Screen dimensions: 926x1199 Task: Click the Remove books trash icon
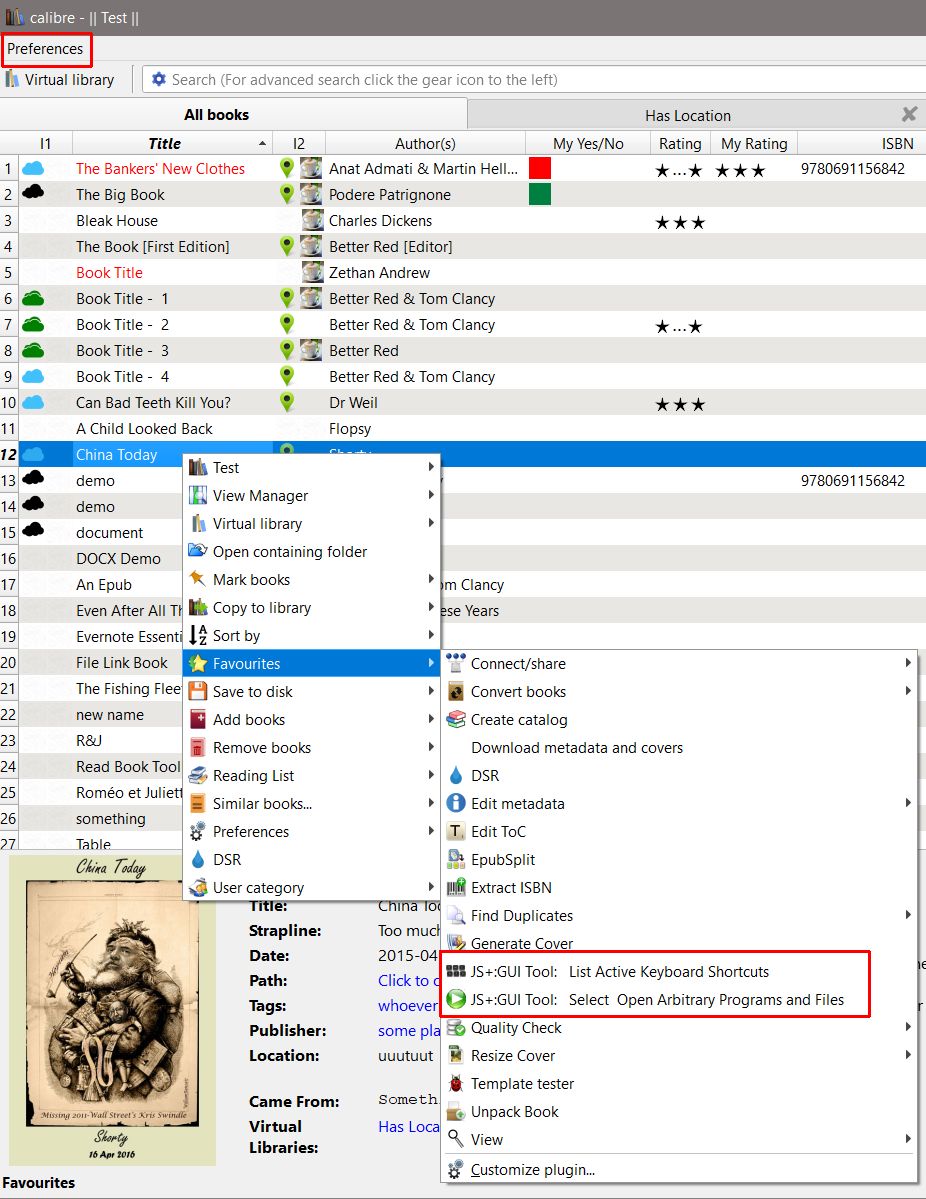[x=198, y=747]
